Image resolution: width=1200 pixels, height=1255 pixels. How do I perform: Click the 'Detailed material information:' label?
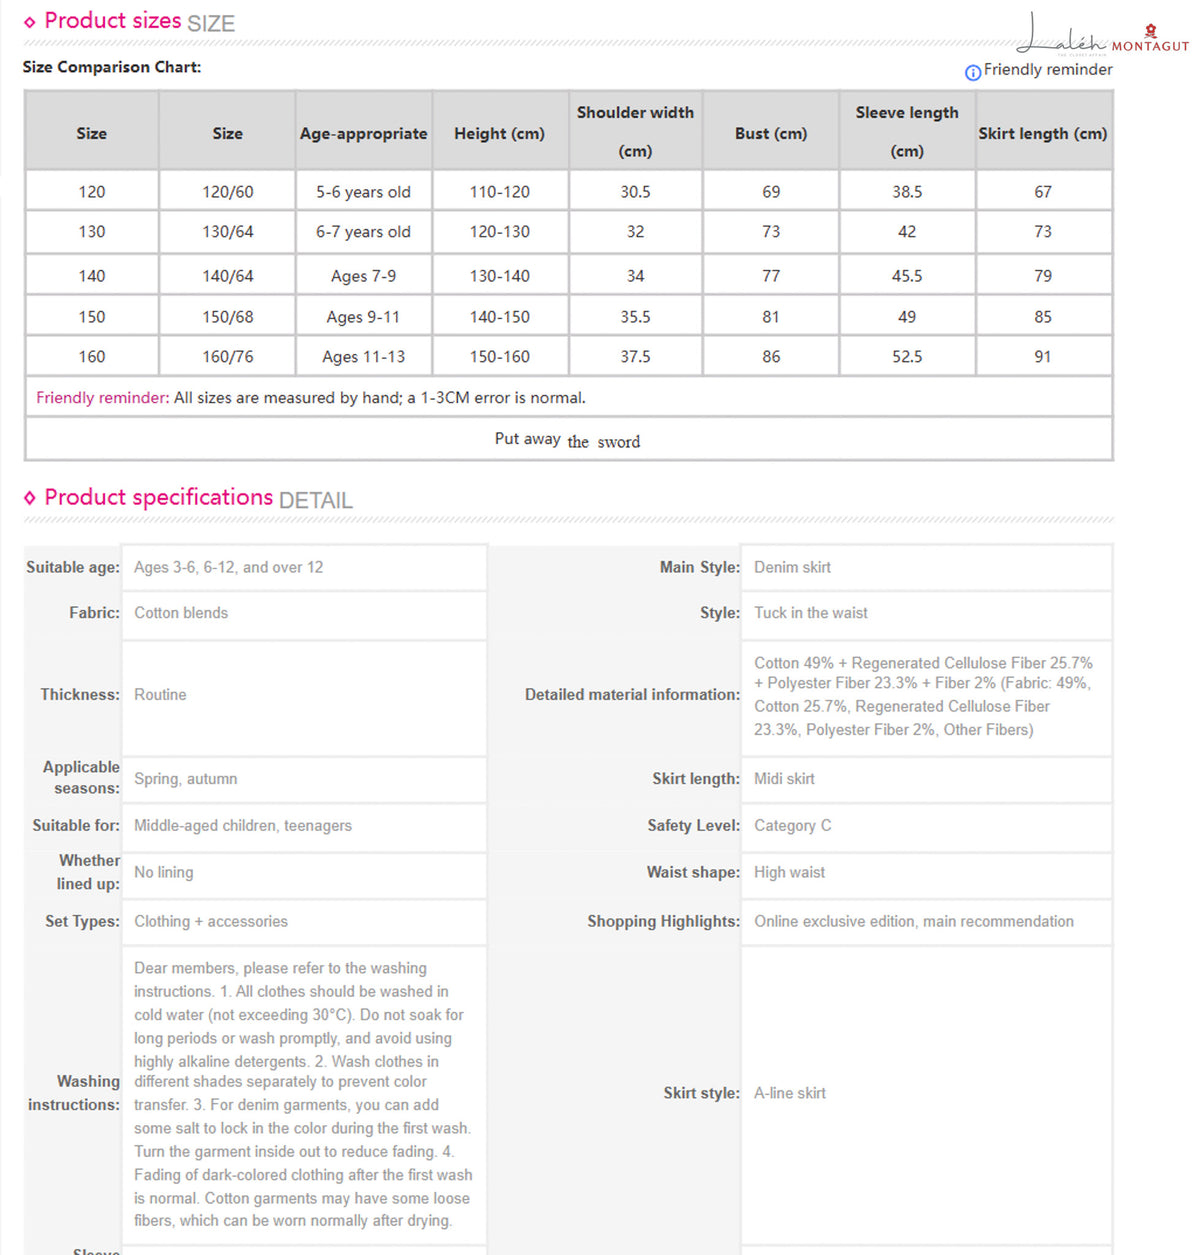click(x=632, y=694)
